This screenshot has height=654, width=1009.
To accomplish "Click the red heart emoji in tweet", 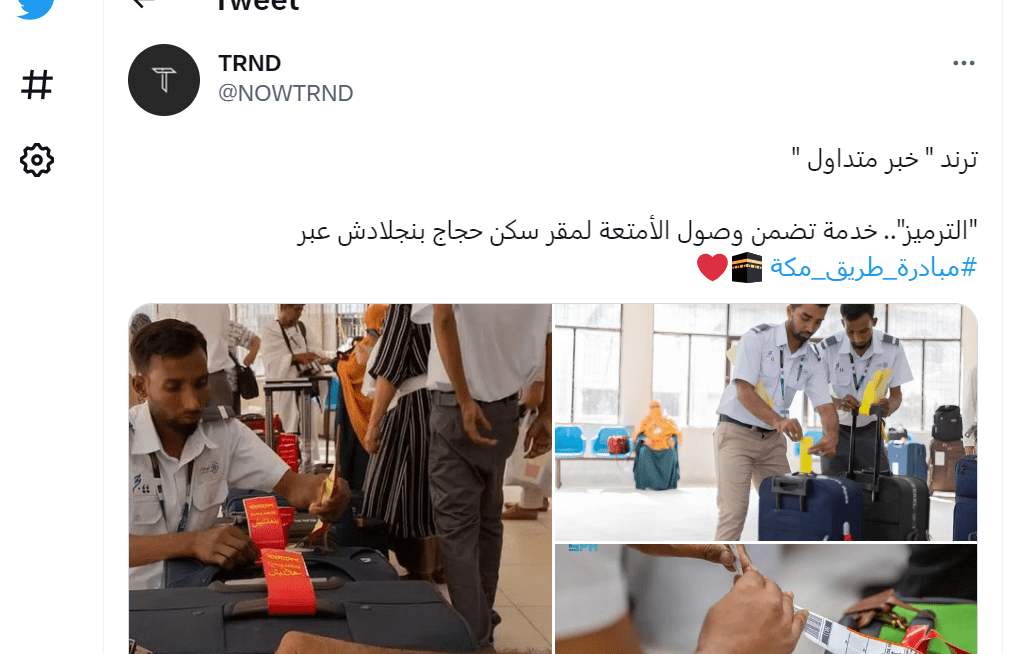I will point(712,267).
